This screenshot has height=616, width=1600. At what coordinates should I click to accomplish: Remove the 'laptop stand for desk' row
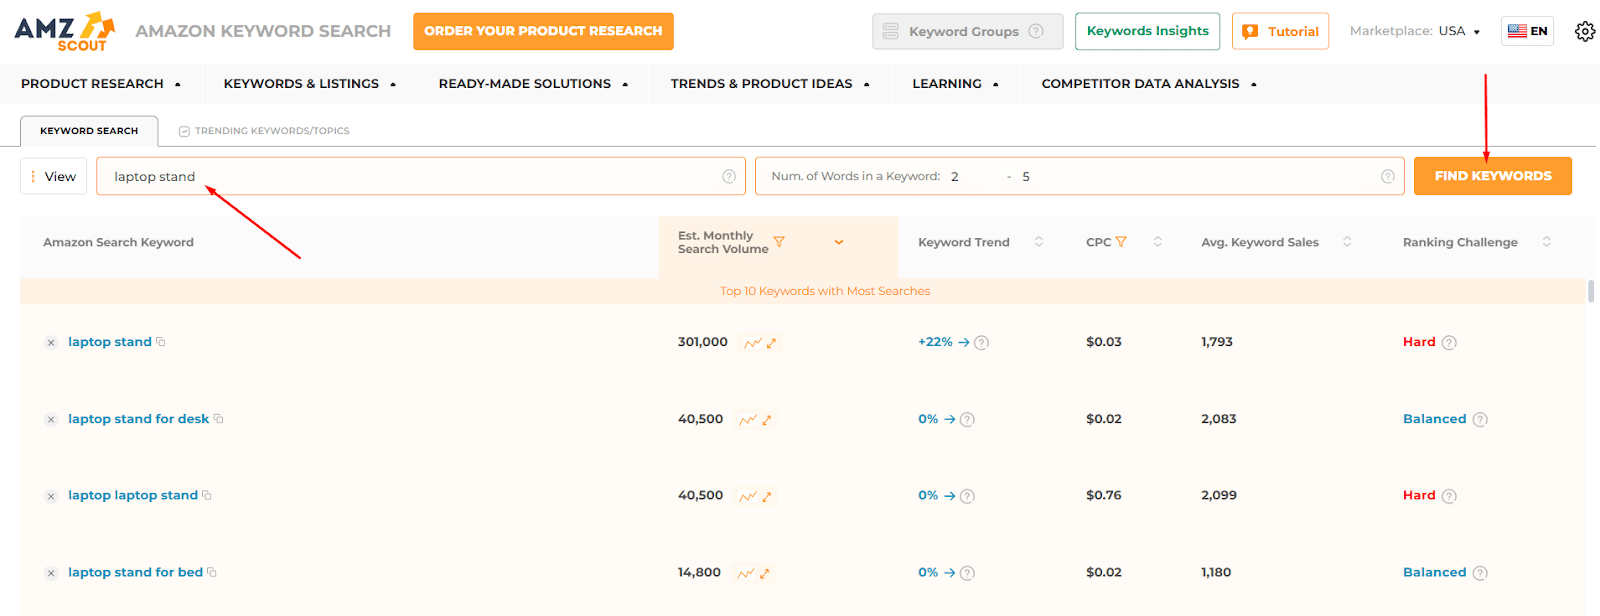(x=51, y=420)
